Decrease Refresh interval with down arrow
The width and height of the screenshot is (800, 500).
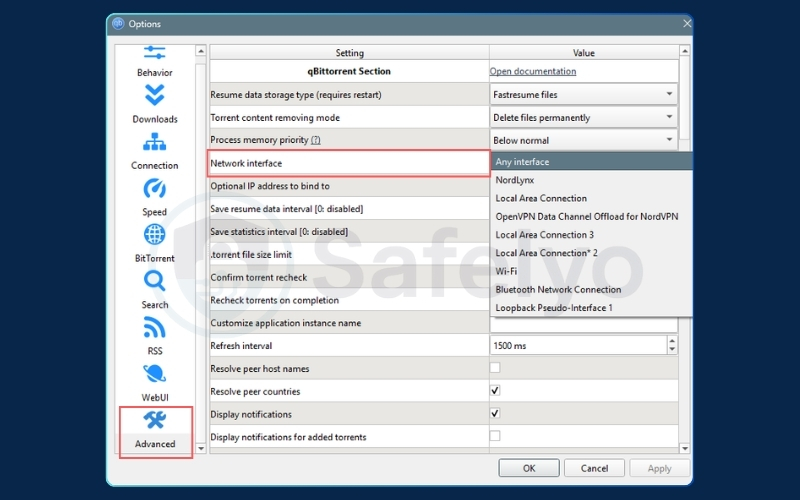pyautogui.click(x=672, y=349)
